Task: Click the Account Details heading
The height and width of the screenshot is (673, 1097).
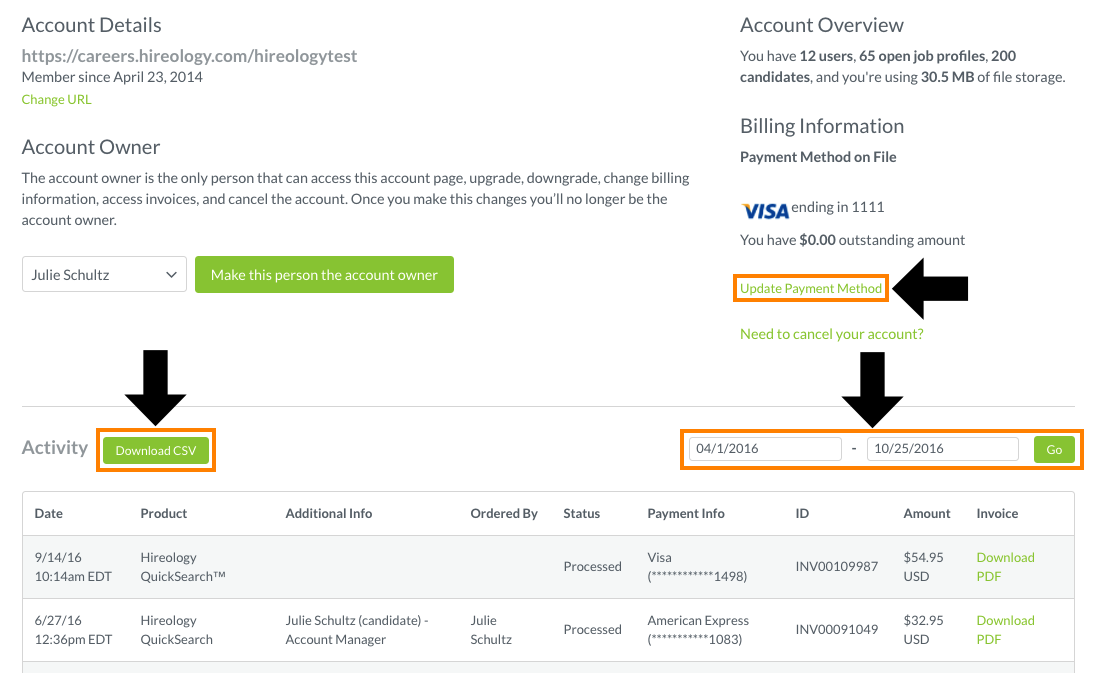Action: (92, 25)
